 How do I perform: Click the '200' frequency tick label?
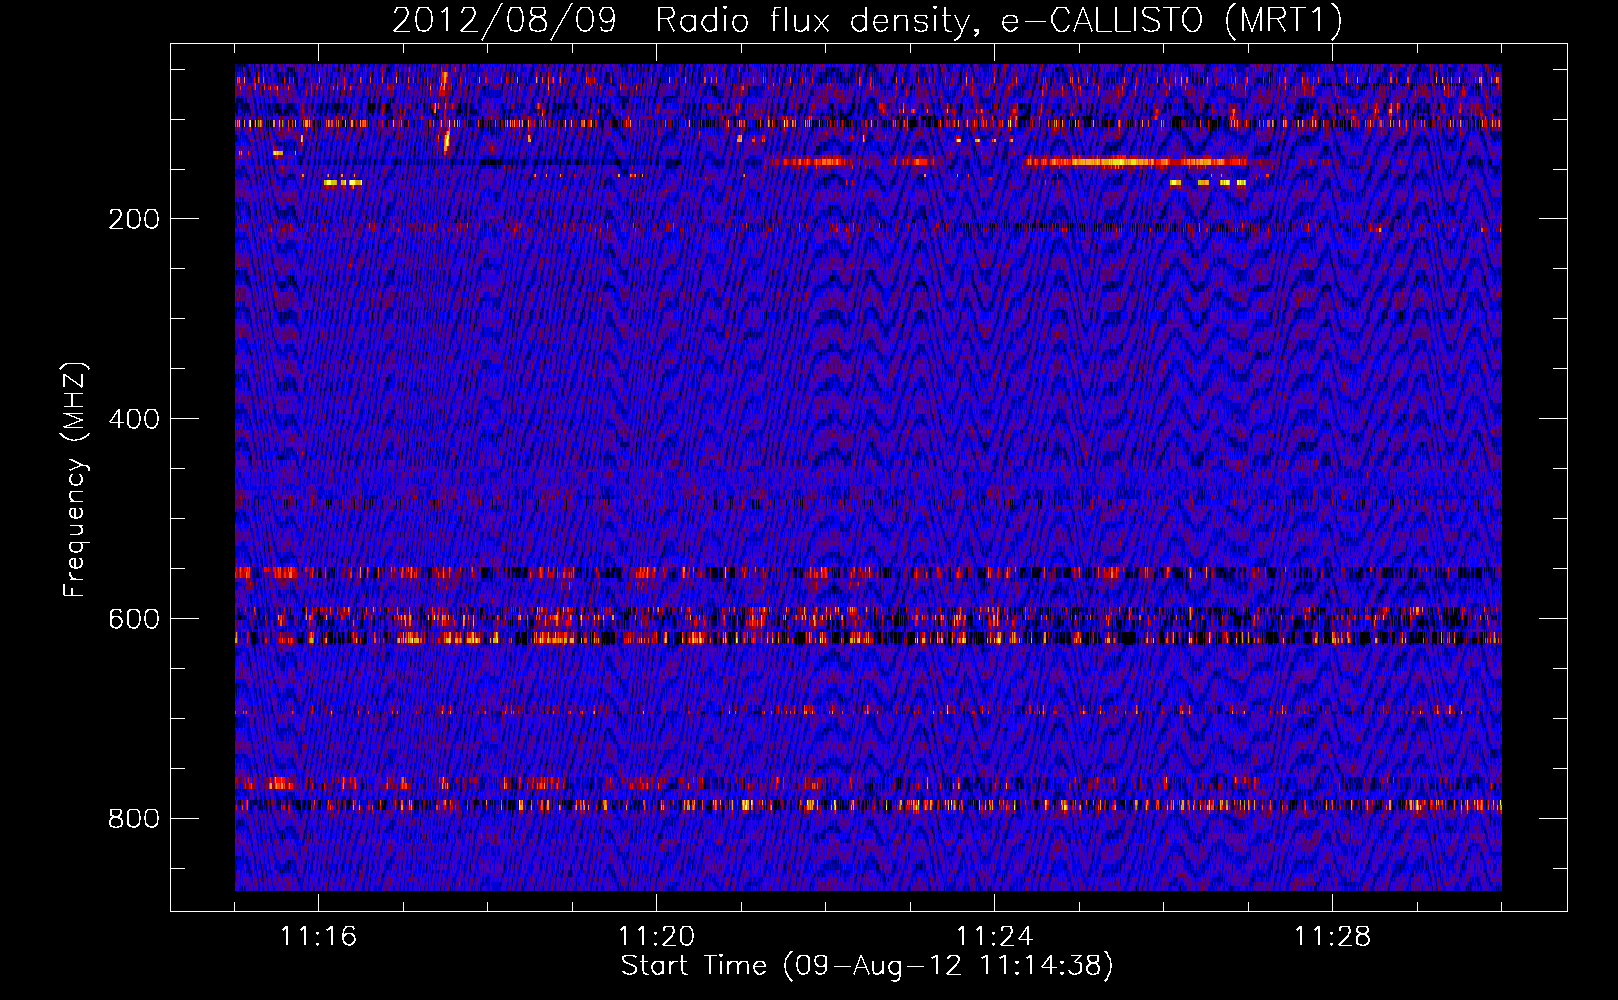134,219
